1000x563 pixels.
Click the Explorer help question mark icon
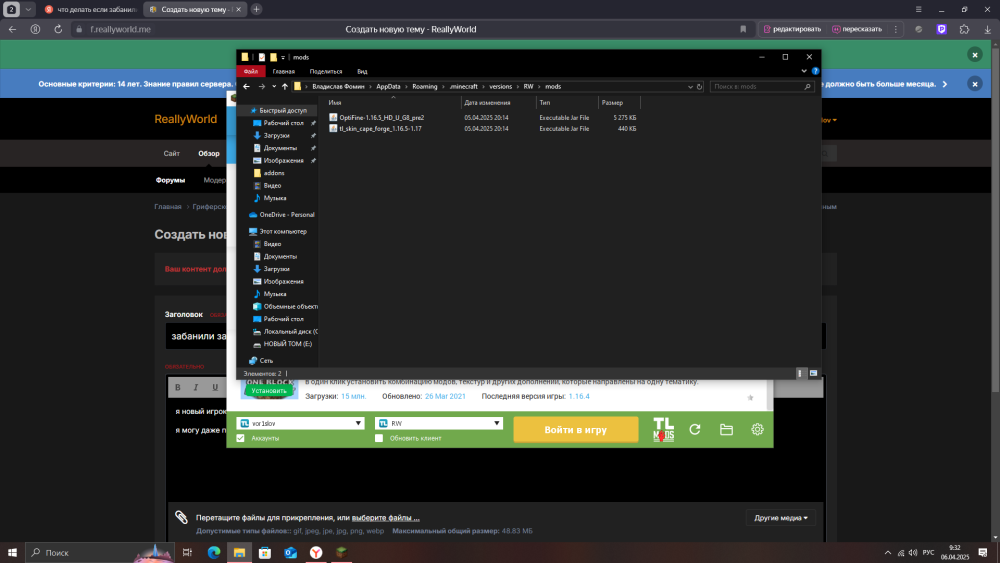(x=815, y=71)
